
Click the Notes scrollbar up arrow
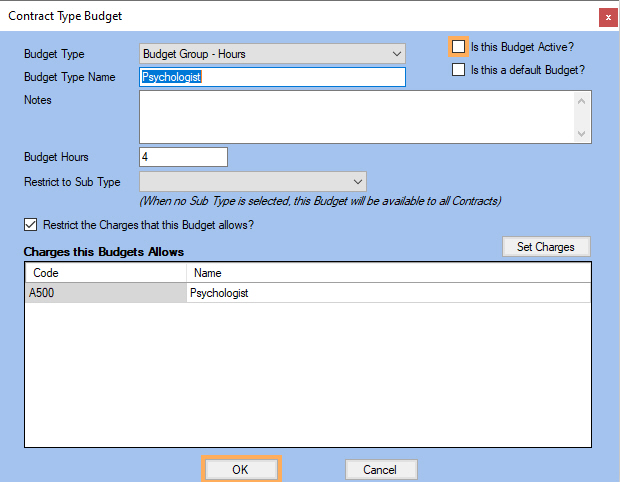[581, 101]
